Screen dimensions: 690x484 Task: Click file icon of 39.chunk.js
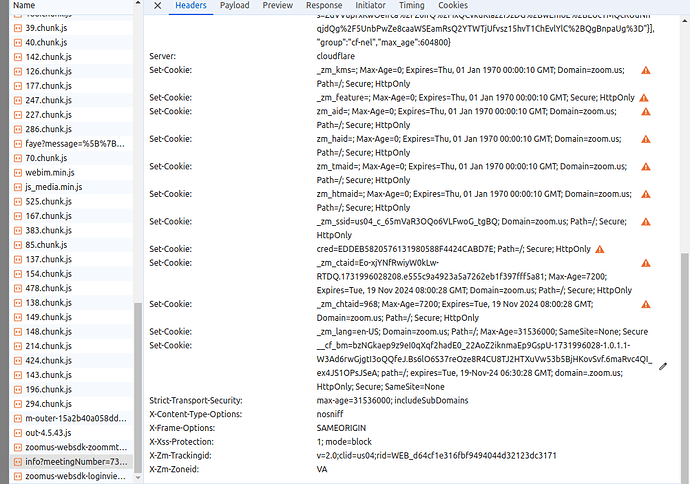click(18, 28)
